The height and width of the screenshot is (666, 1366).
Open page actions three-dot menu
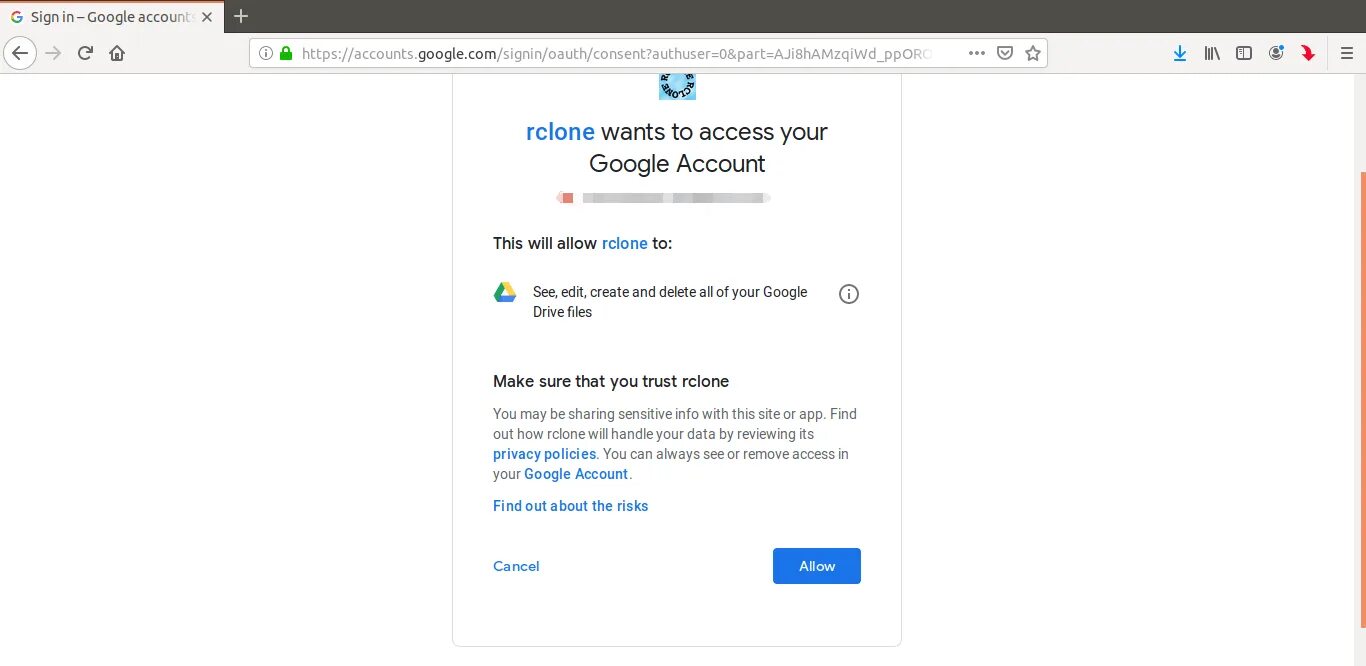point(977,53)
